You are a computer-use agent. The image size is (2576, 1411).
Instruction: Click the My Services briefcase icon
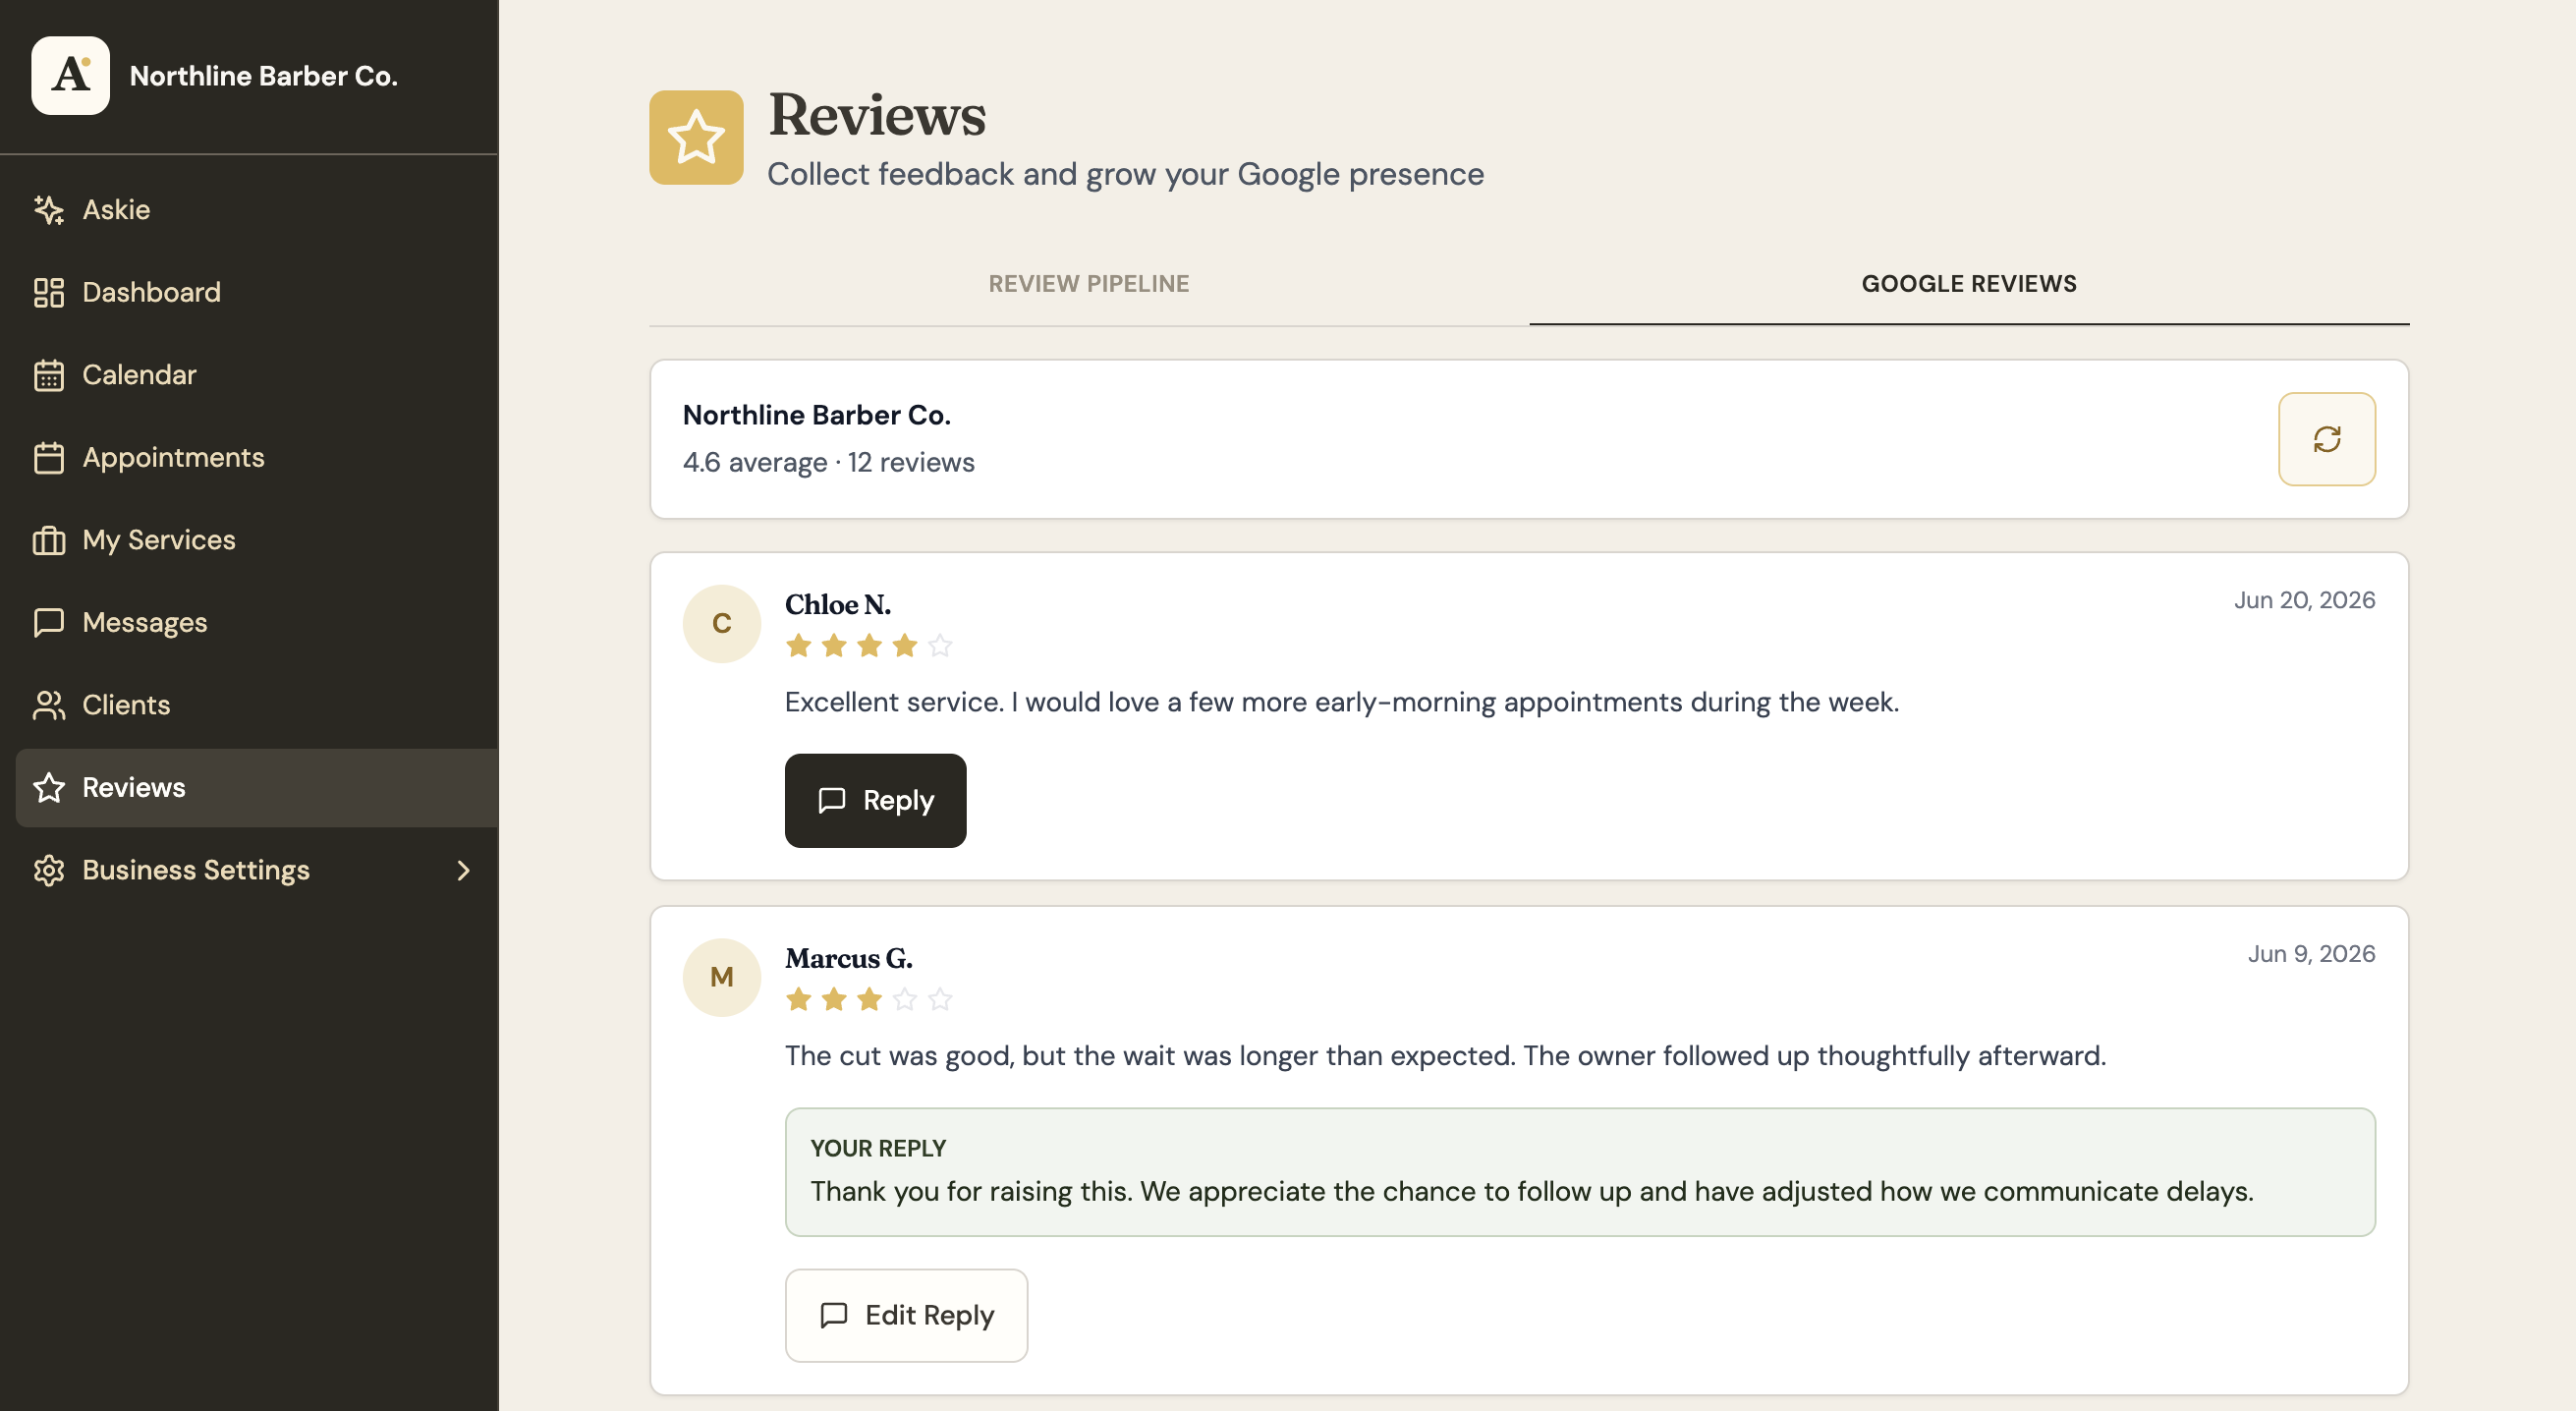pyautogui.click(x=48, y=540)
